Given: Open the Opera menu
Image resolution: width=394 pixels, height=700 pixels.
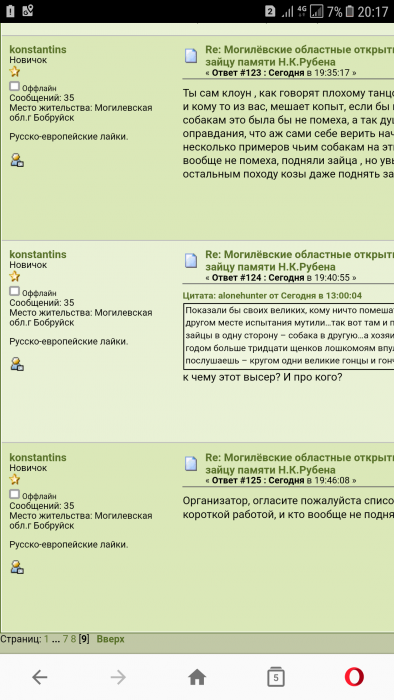Looking at the screenshot, I should click(354, 677).
